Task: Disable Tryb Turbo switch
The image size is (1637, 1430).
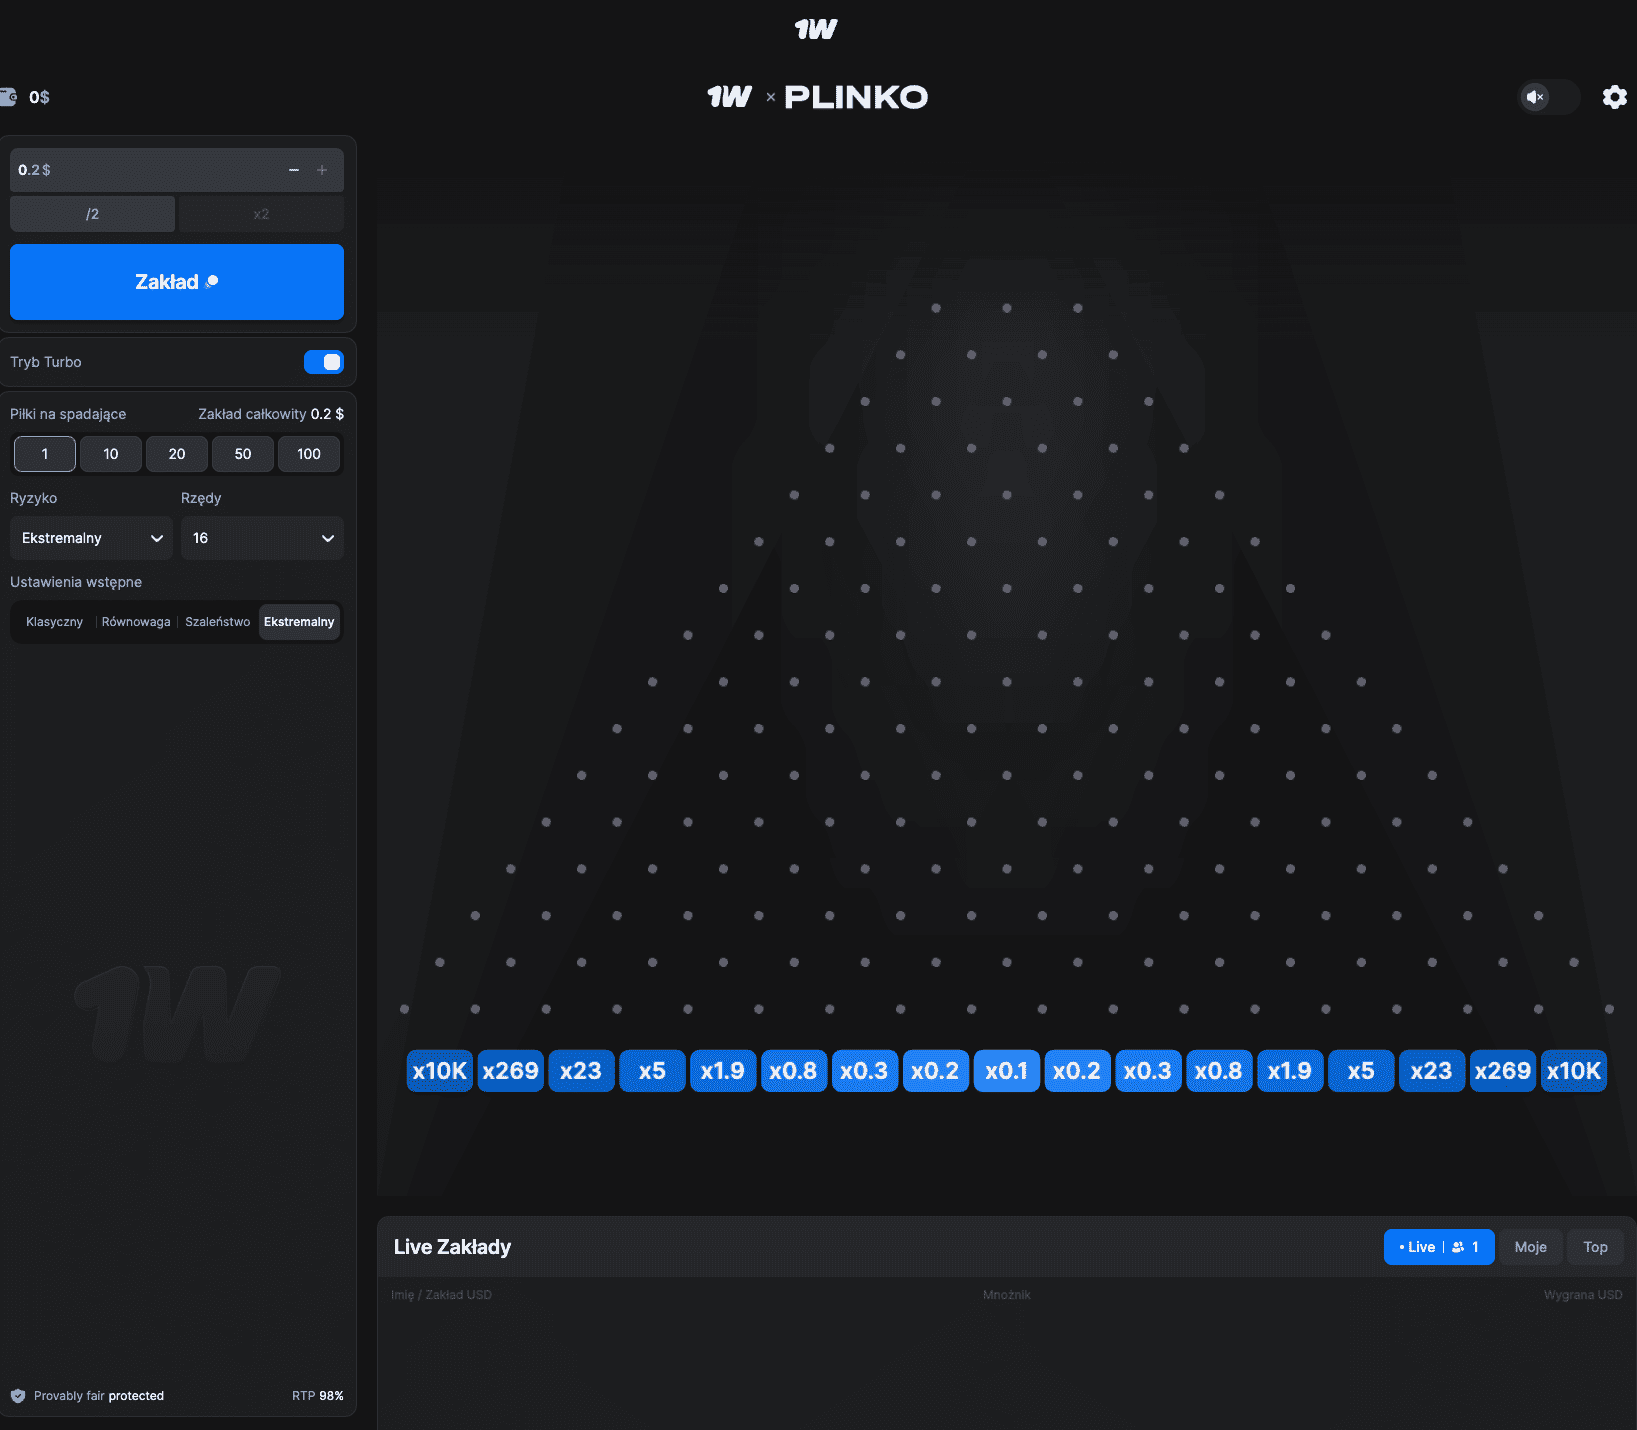Action: pyautogui.click(x=323, y=362)
